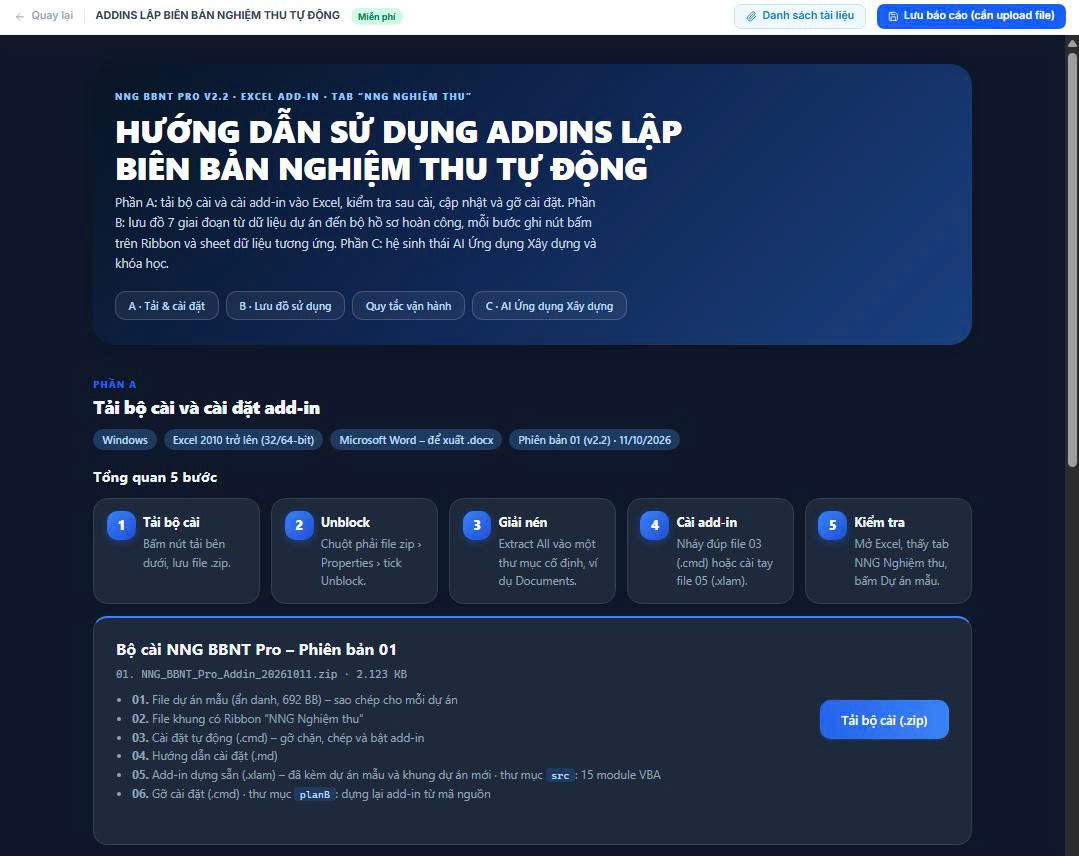Screen dimensions: 1079x856
Task: Click page title ADDINS LẬP BIÊN BẢN NGHIỆM THU TỰ ĐỘNG
Action: click(x=217, y=15)
